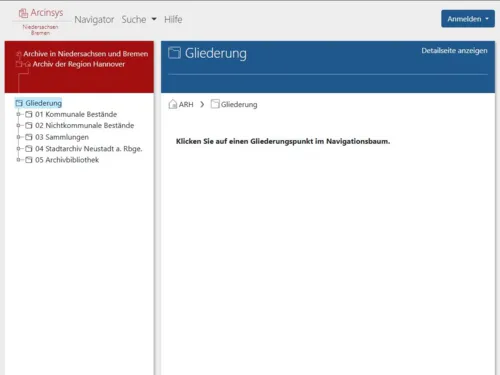
Task: Click the Gliederung panel heading text
Action: (216, 53)
